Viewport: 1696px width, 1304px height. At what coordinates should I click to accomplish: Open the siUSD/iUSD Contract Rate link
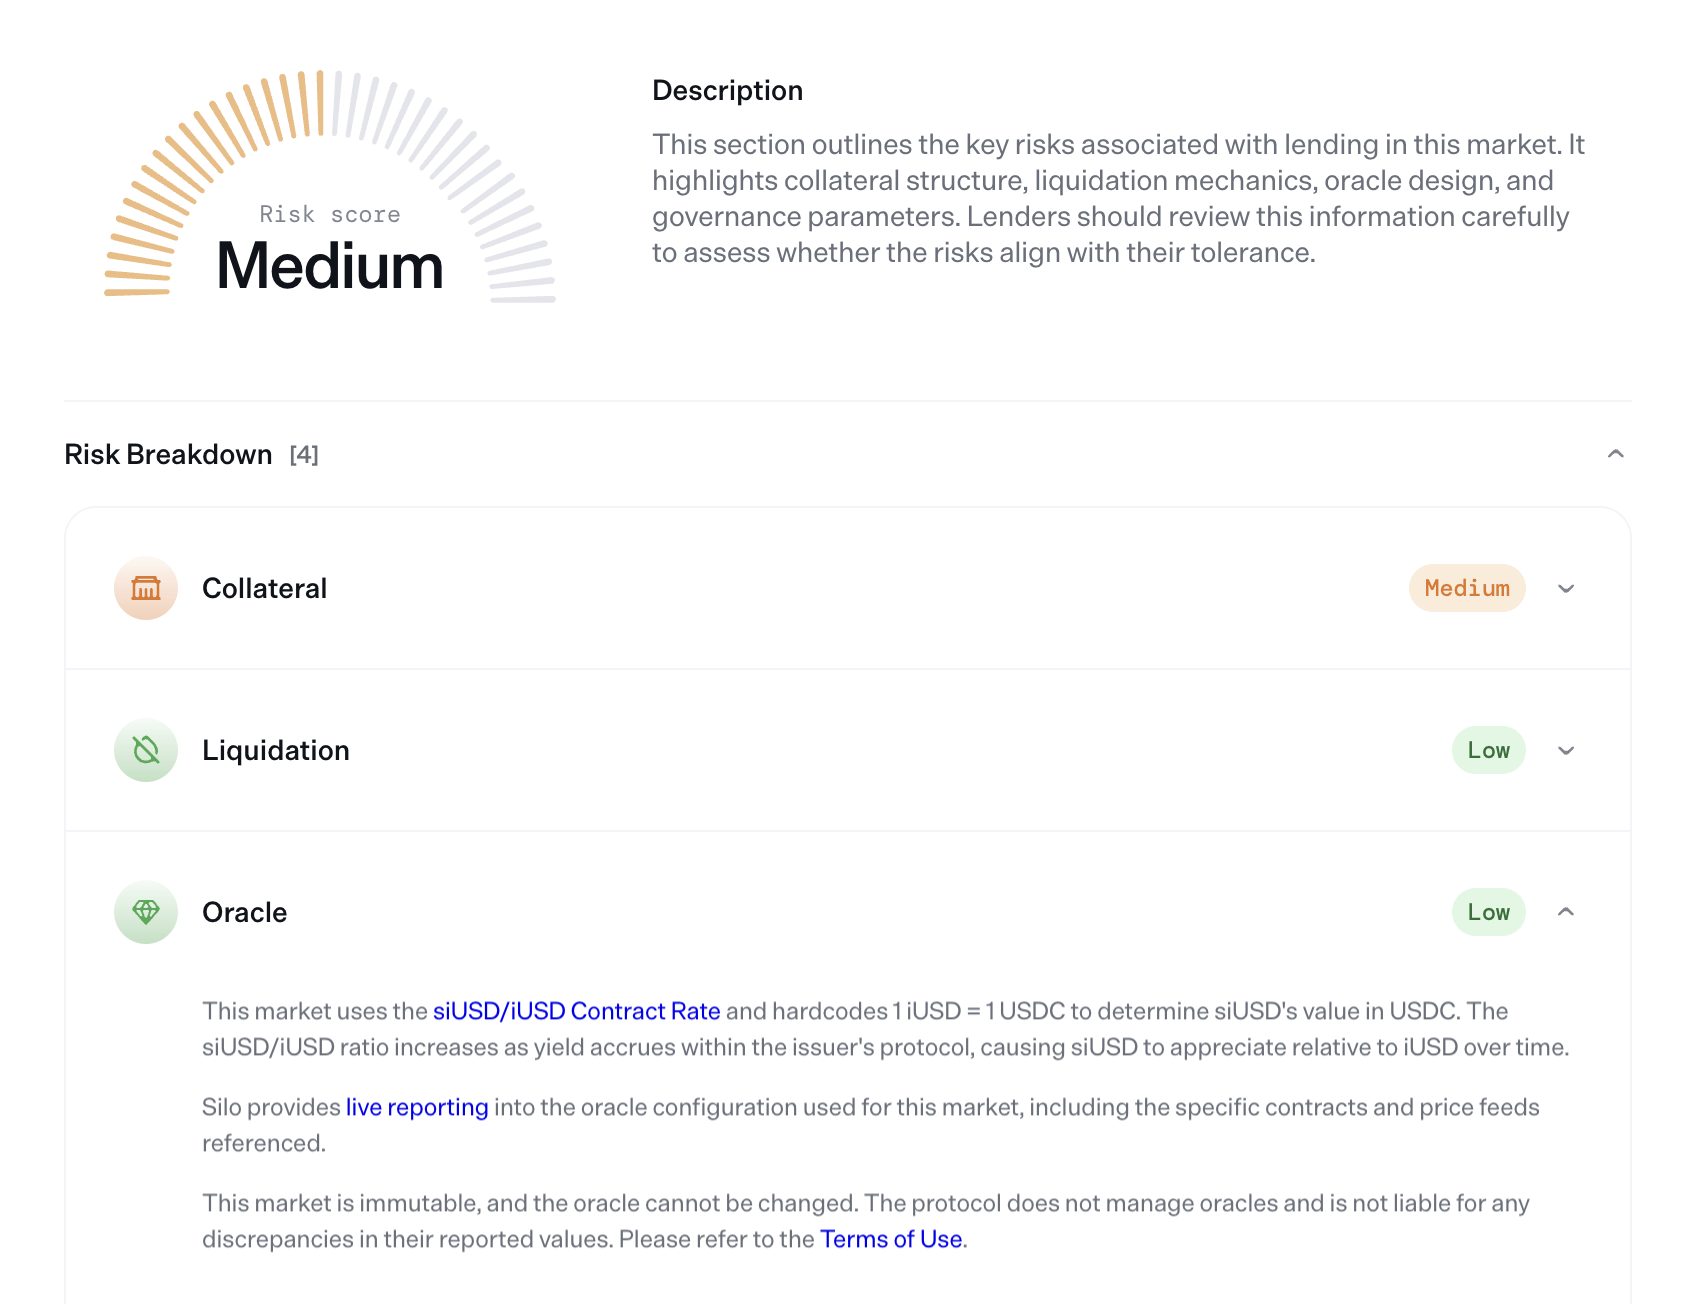576,1011
